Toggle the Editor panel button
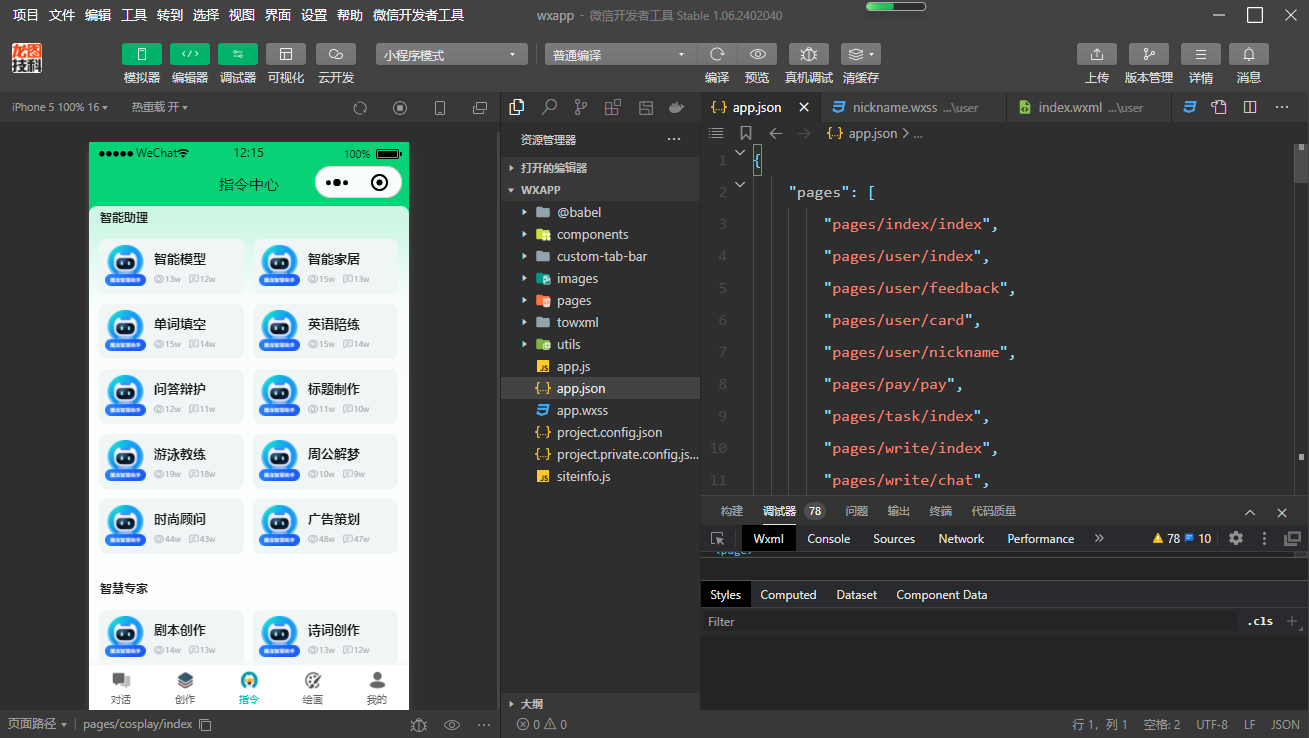 click(190, 54)
